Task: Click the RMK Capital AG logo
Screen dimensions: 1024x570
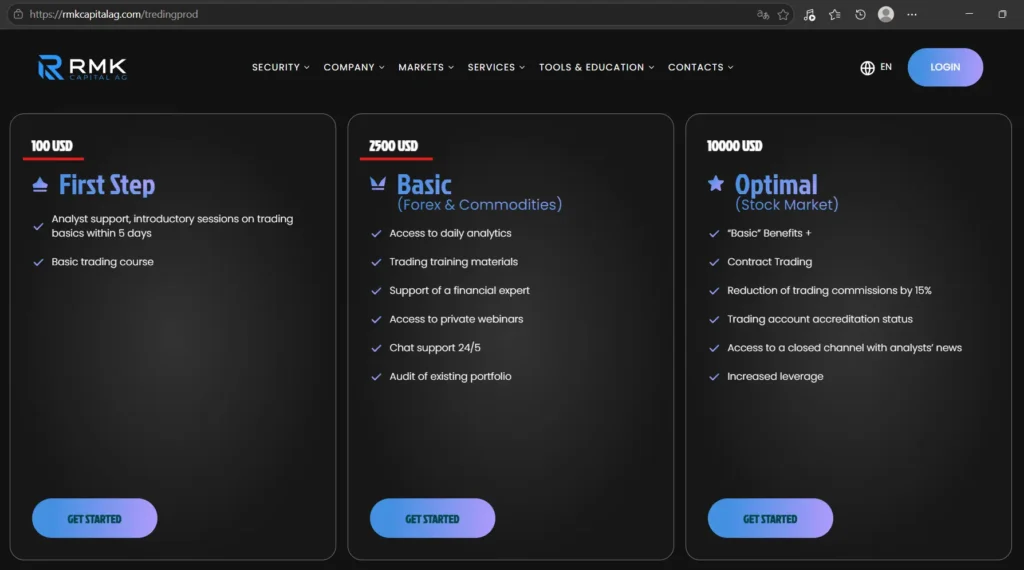Action: click(x=82, y=67)
